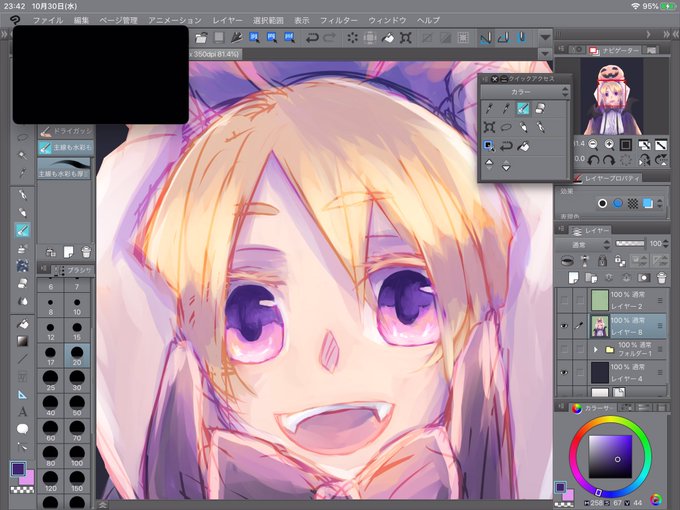This screenshot has height=510, width=680.
Task: Open the レイヤー menu
Action: point(227,20)
